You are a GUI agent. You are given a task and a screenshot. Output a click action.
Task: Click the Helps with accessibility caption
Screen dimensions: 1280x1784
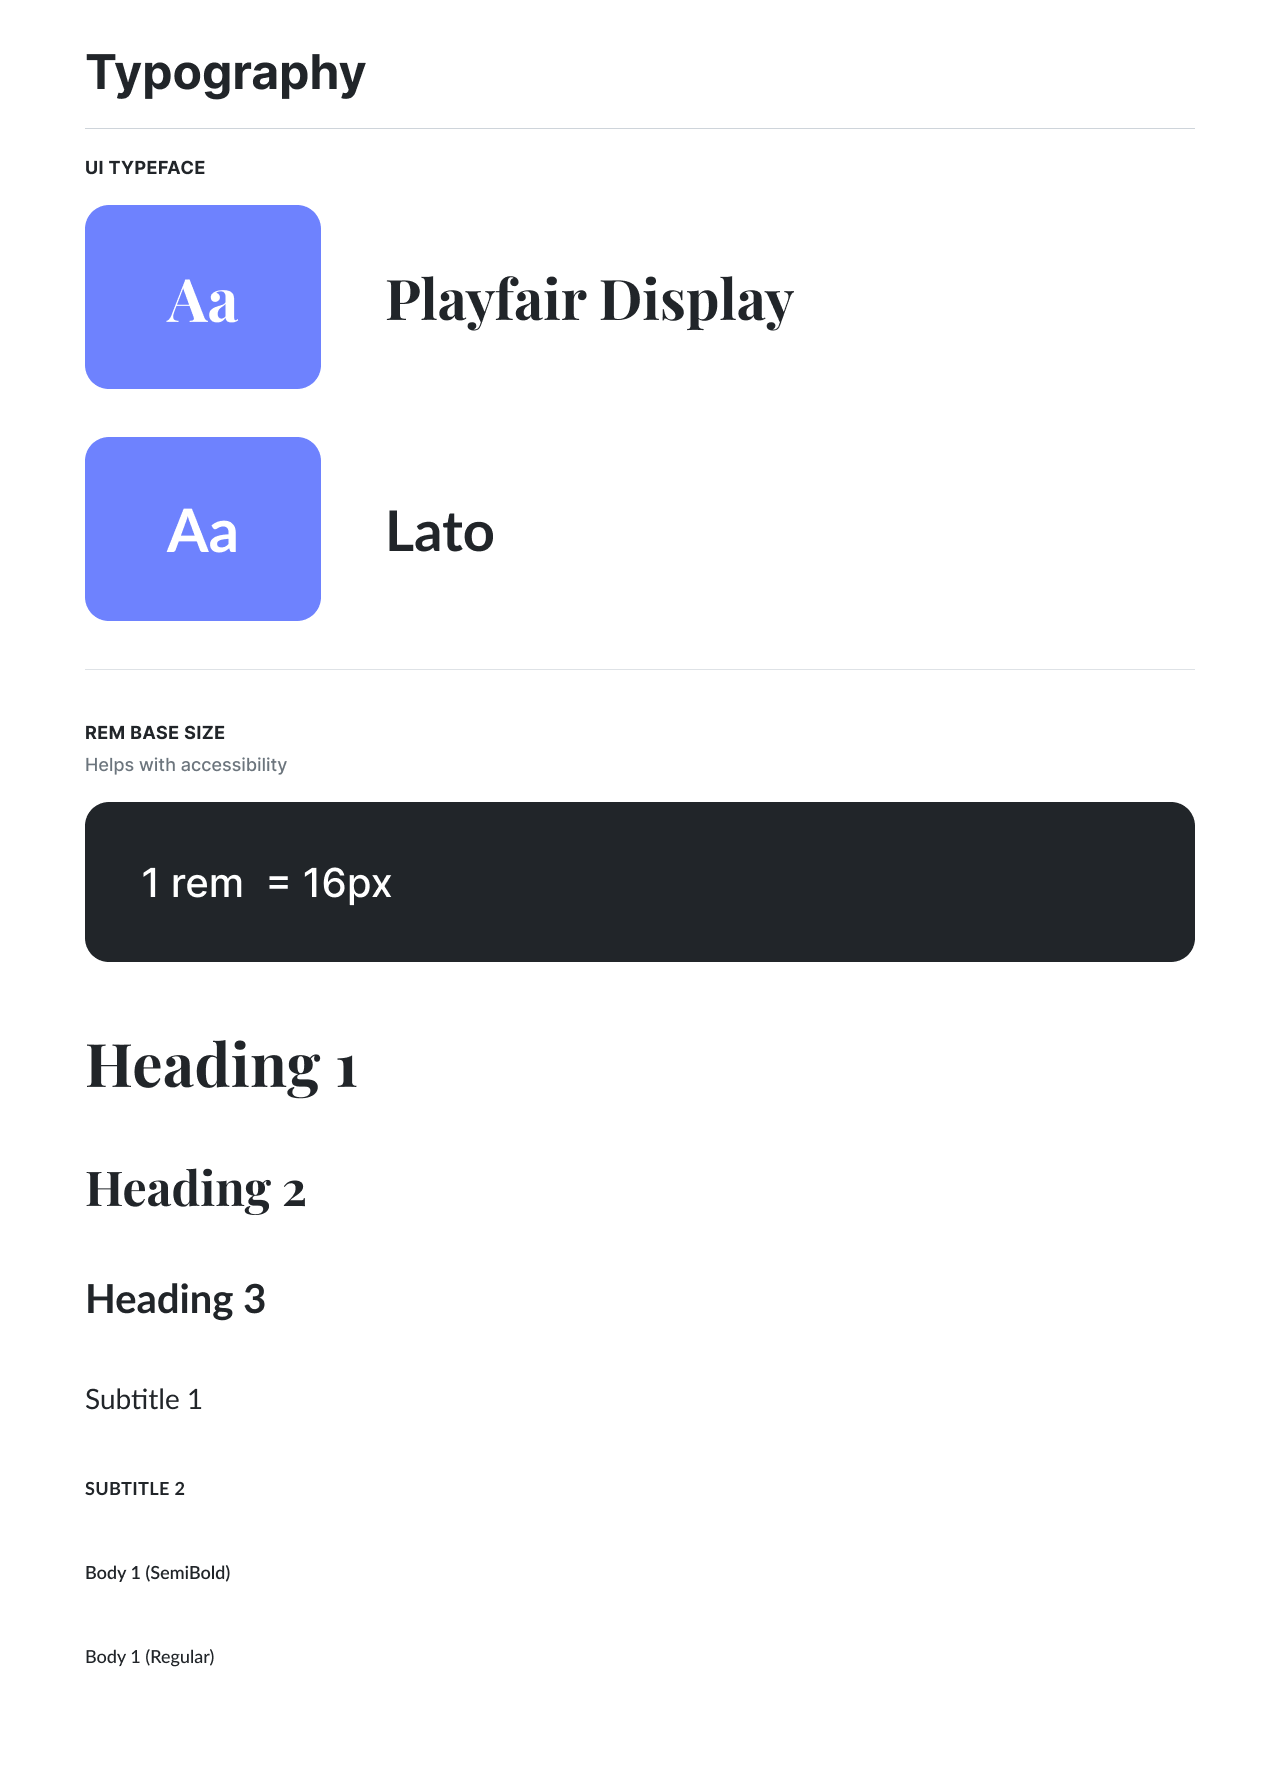point(186,765)
